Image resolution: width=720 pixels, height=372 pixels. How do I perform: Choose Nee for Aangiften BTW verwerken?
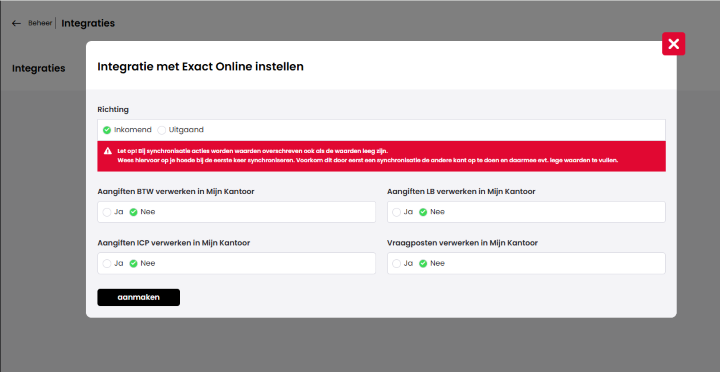tap(134, 212)
